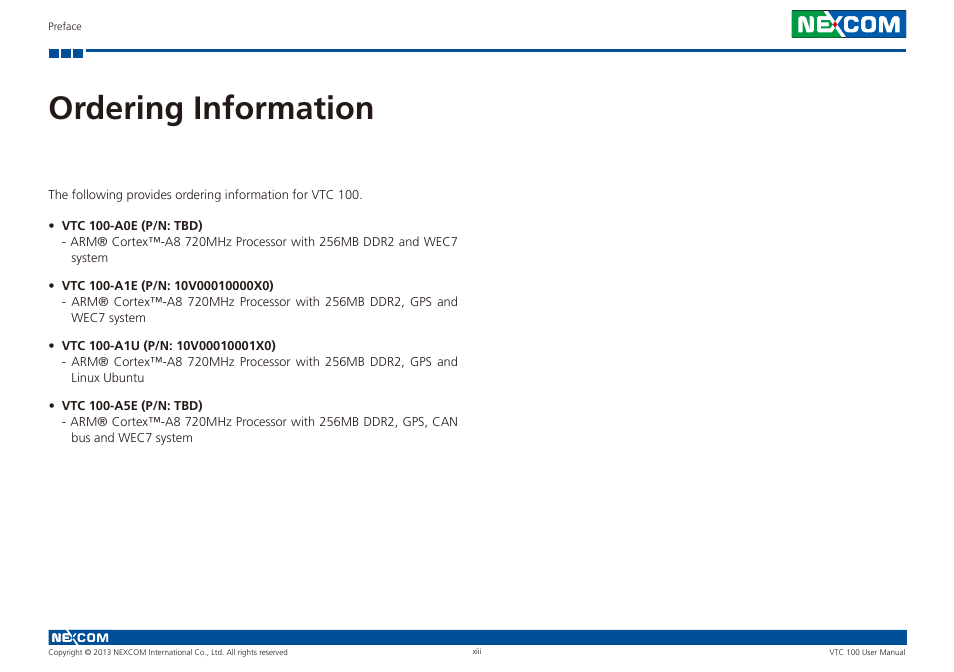Click the intro sentence about VTC 100 ordering
This screenshot has height=672, width=954.
coord(205,195)
